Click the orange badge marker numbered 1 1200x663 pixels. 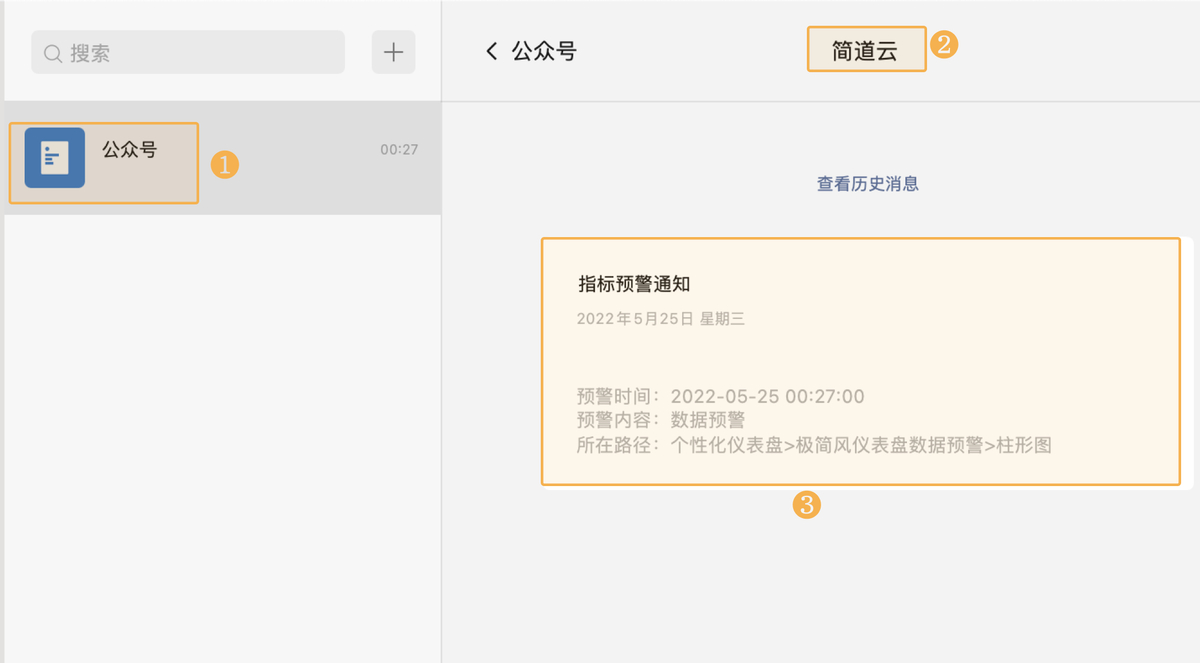pos(224,164)
